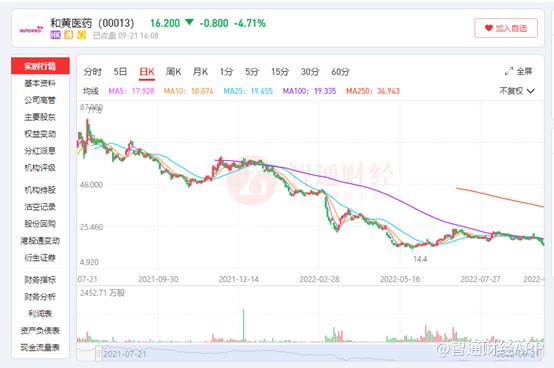Click the range slider handle at 2021-07-21
This screenshot has height=368, width=554.
coord(99,353)
